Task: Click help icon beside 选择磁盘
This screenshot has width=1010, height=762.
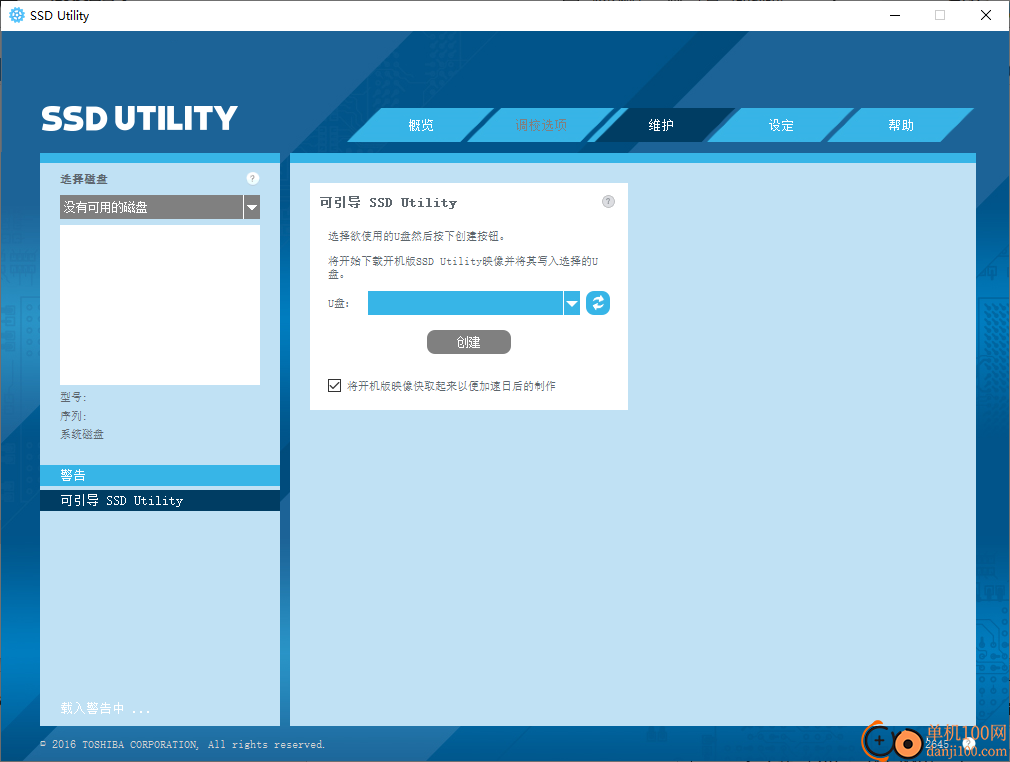Action: [252, 178]
